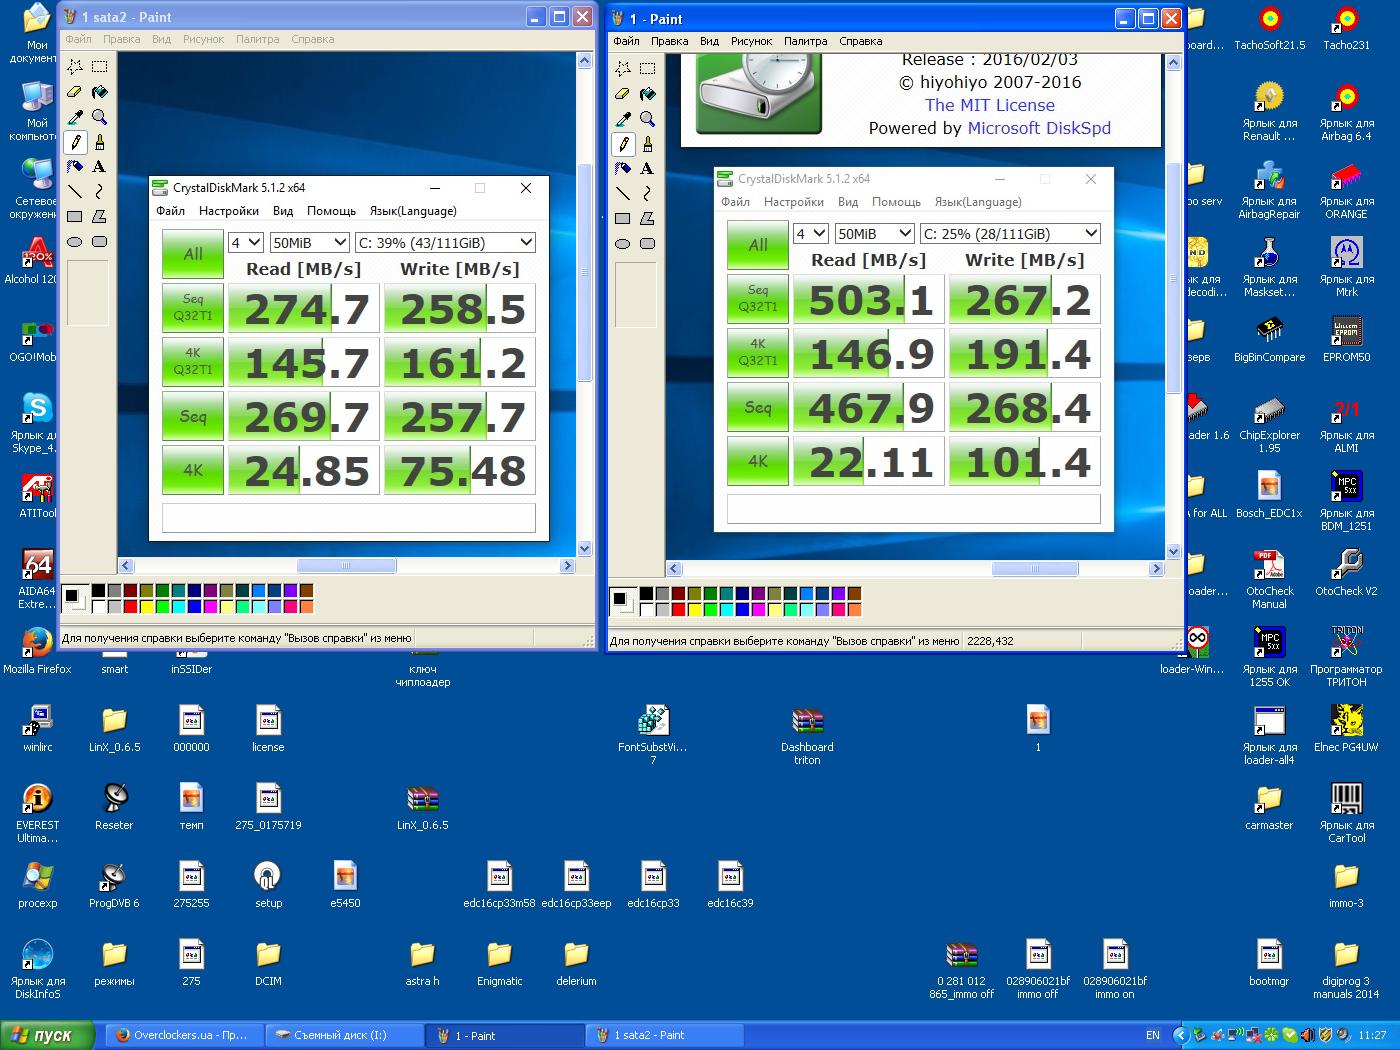Image resolution: width=1400 pixels, height=1050 pixels.
Task: Select the Pencil tool in sata2 Paint
Action: pyautogui.click(x=75, y=142)
